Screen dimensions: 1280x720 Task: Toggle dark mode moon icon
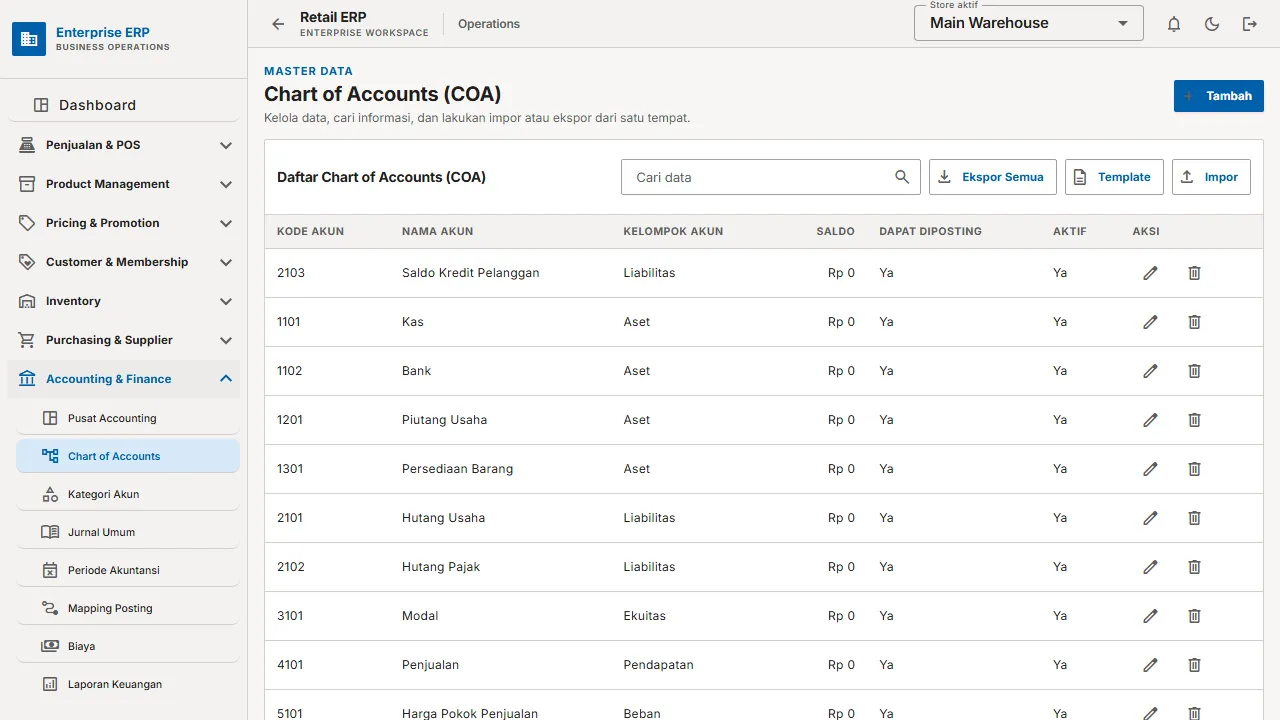(1212, 24)
